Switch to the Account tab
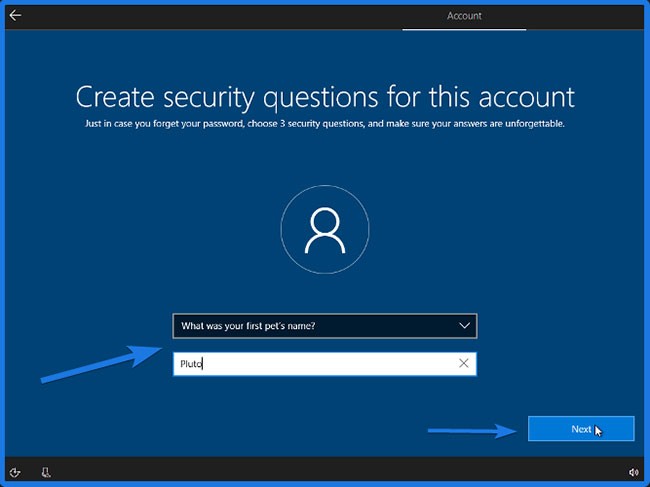The image size is (650, 487). click(464, 16)
